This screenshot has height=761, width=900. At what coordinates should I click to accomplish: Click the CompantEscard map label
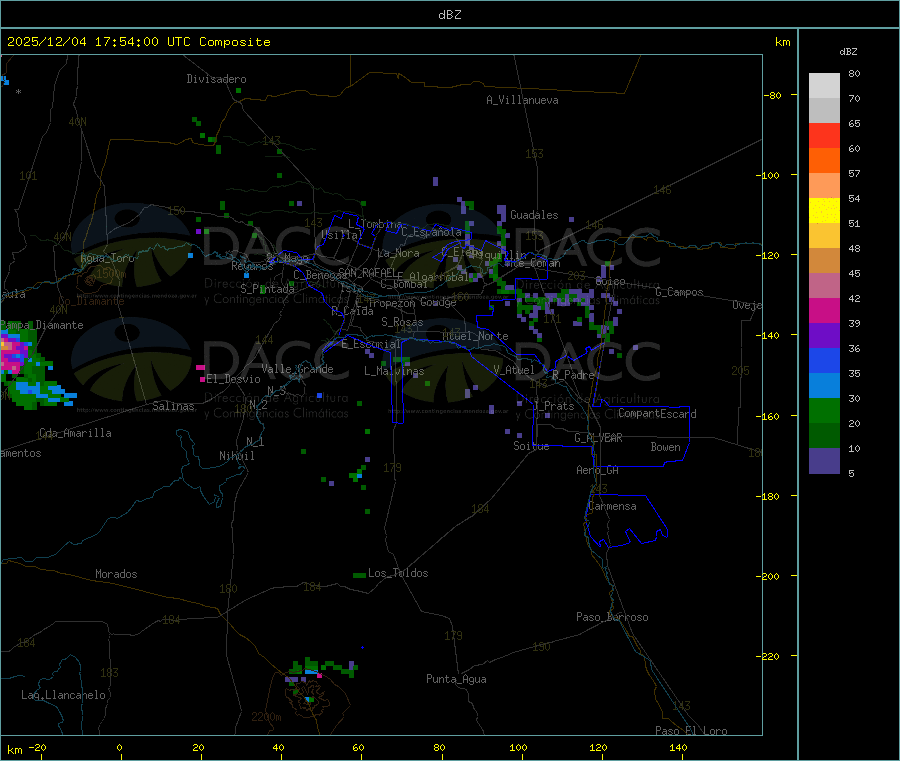[x=658, y=413]
